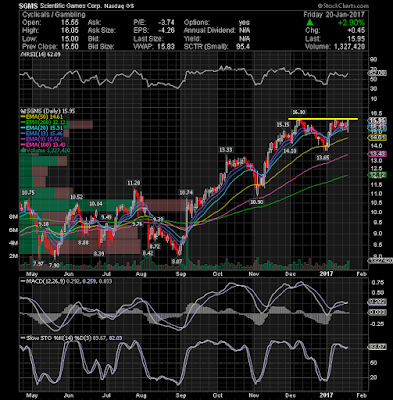Click the 2017 label on price chart axis

326,274
